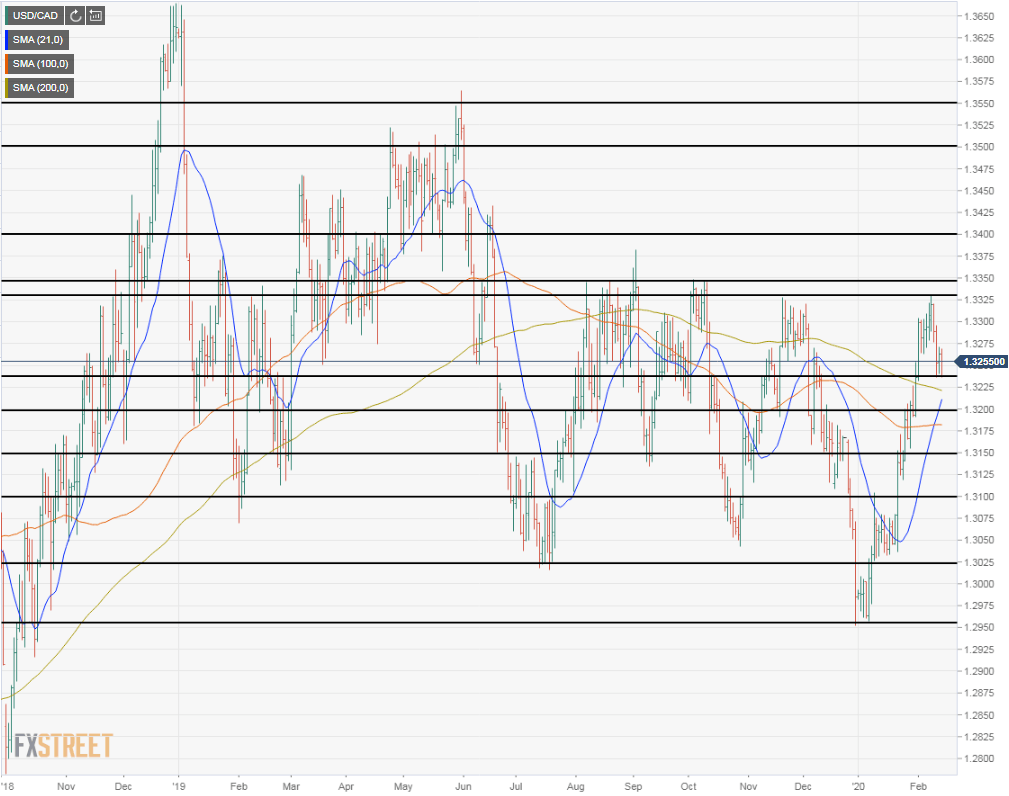Click the 1.3300 price axis label
Image resolution: width=1009 pixels, height=796 pixels.
(x=978, y=321)
